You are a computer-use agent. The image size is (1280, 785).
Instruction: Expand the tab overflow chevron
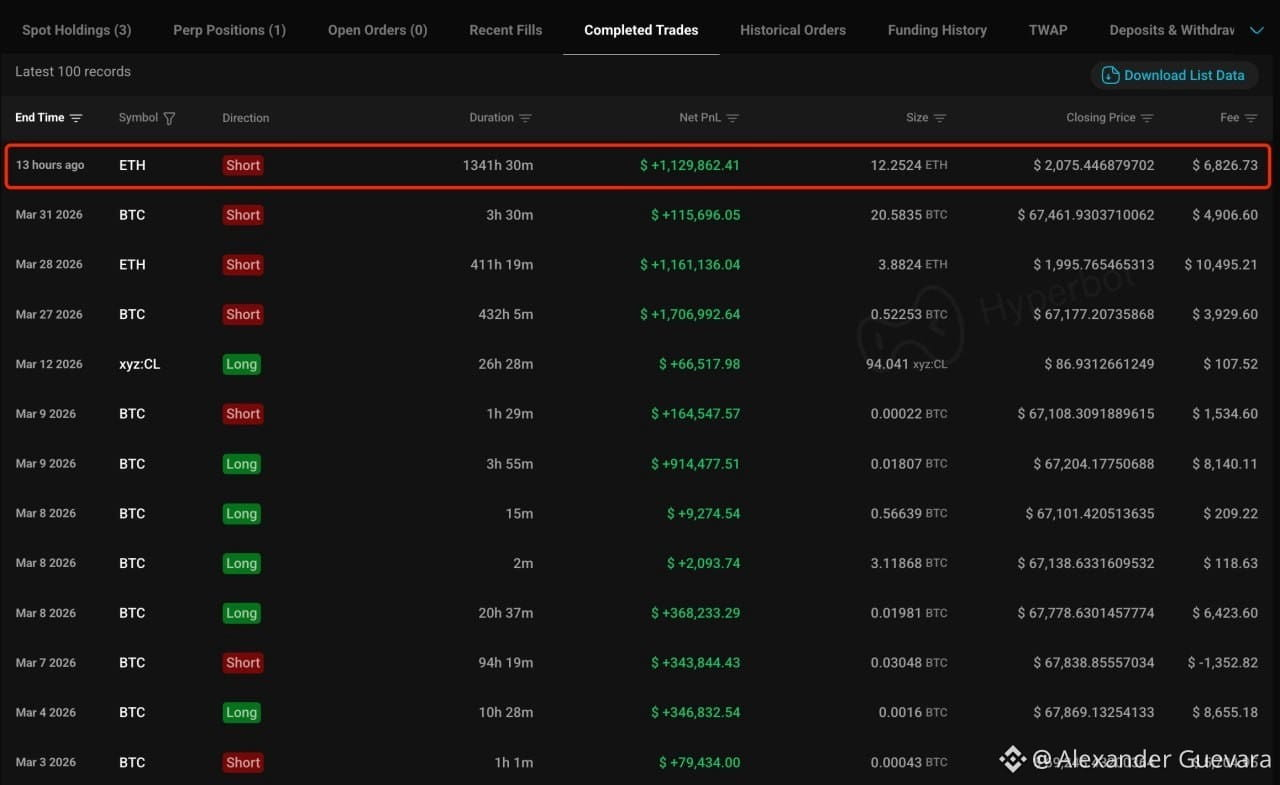[x=1257, y=31]
